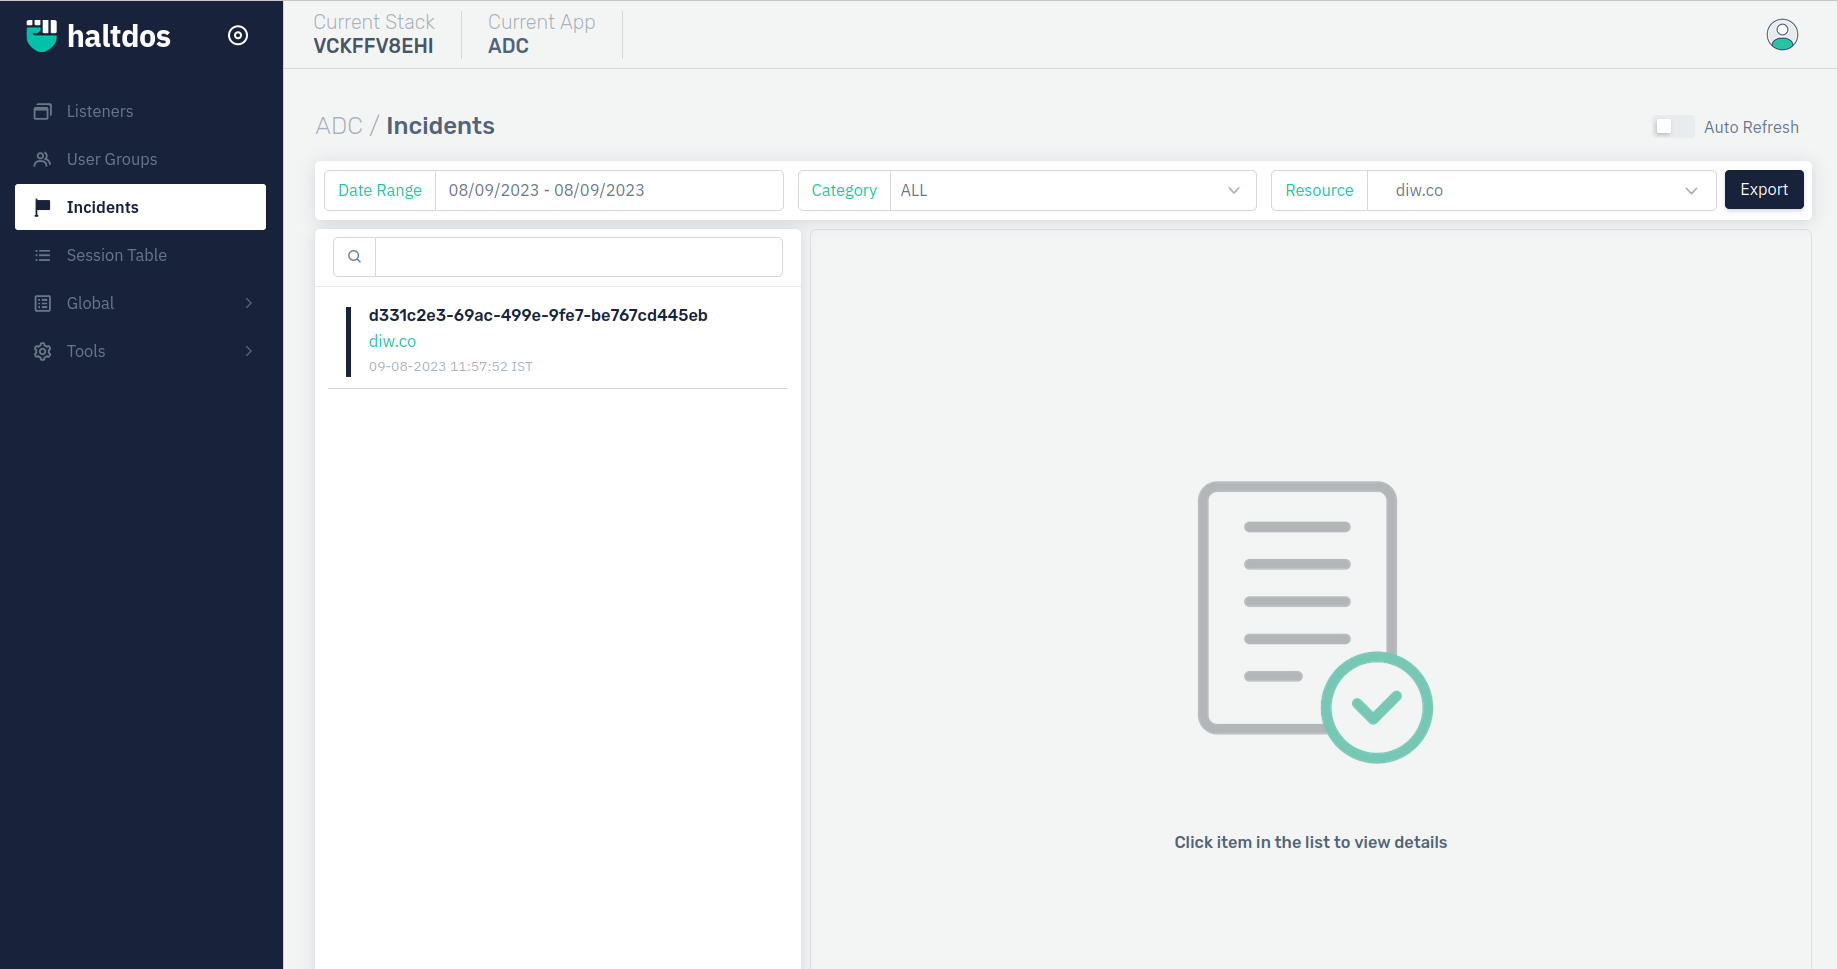Expand the Global menu chevron

point(249,303)
